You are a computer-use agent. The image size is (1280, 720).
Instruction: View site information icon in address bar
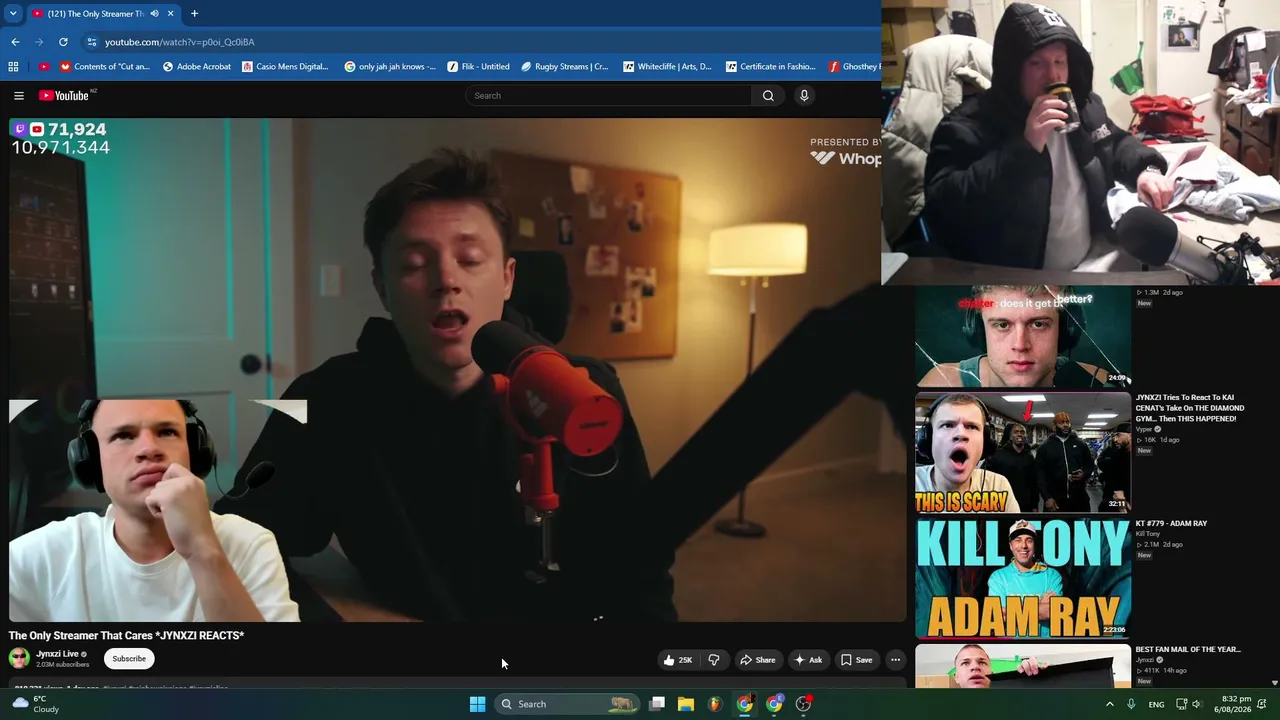tap(91, 42)
